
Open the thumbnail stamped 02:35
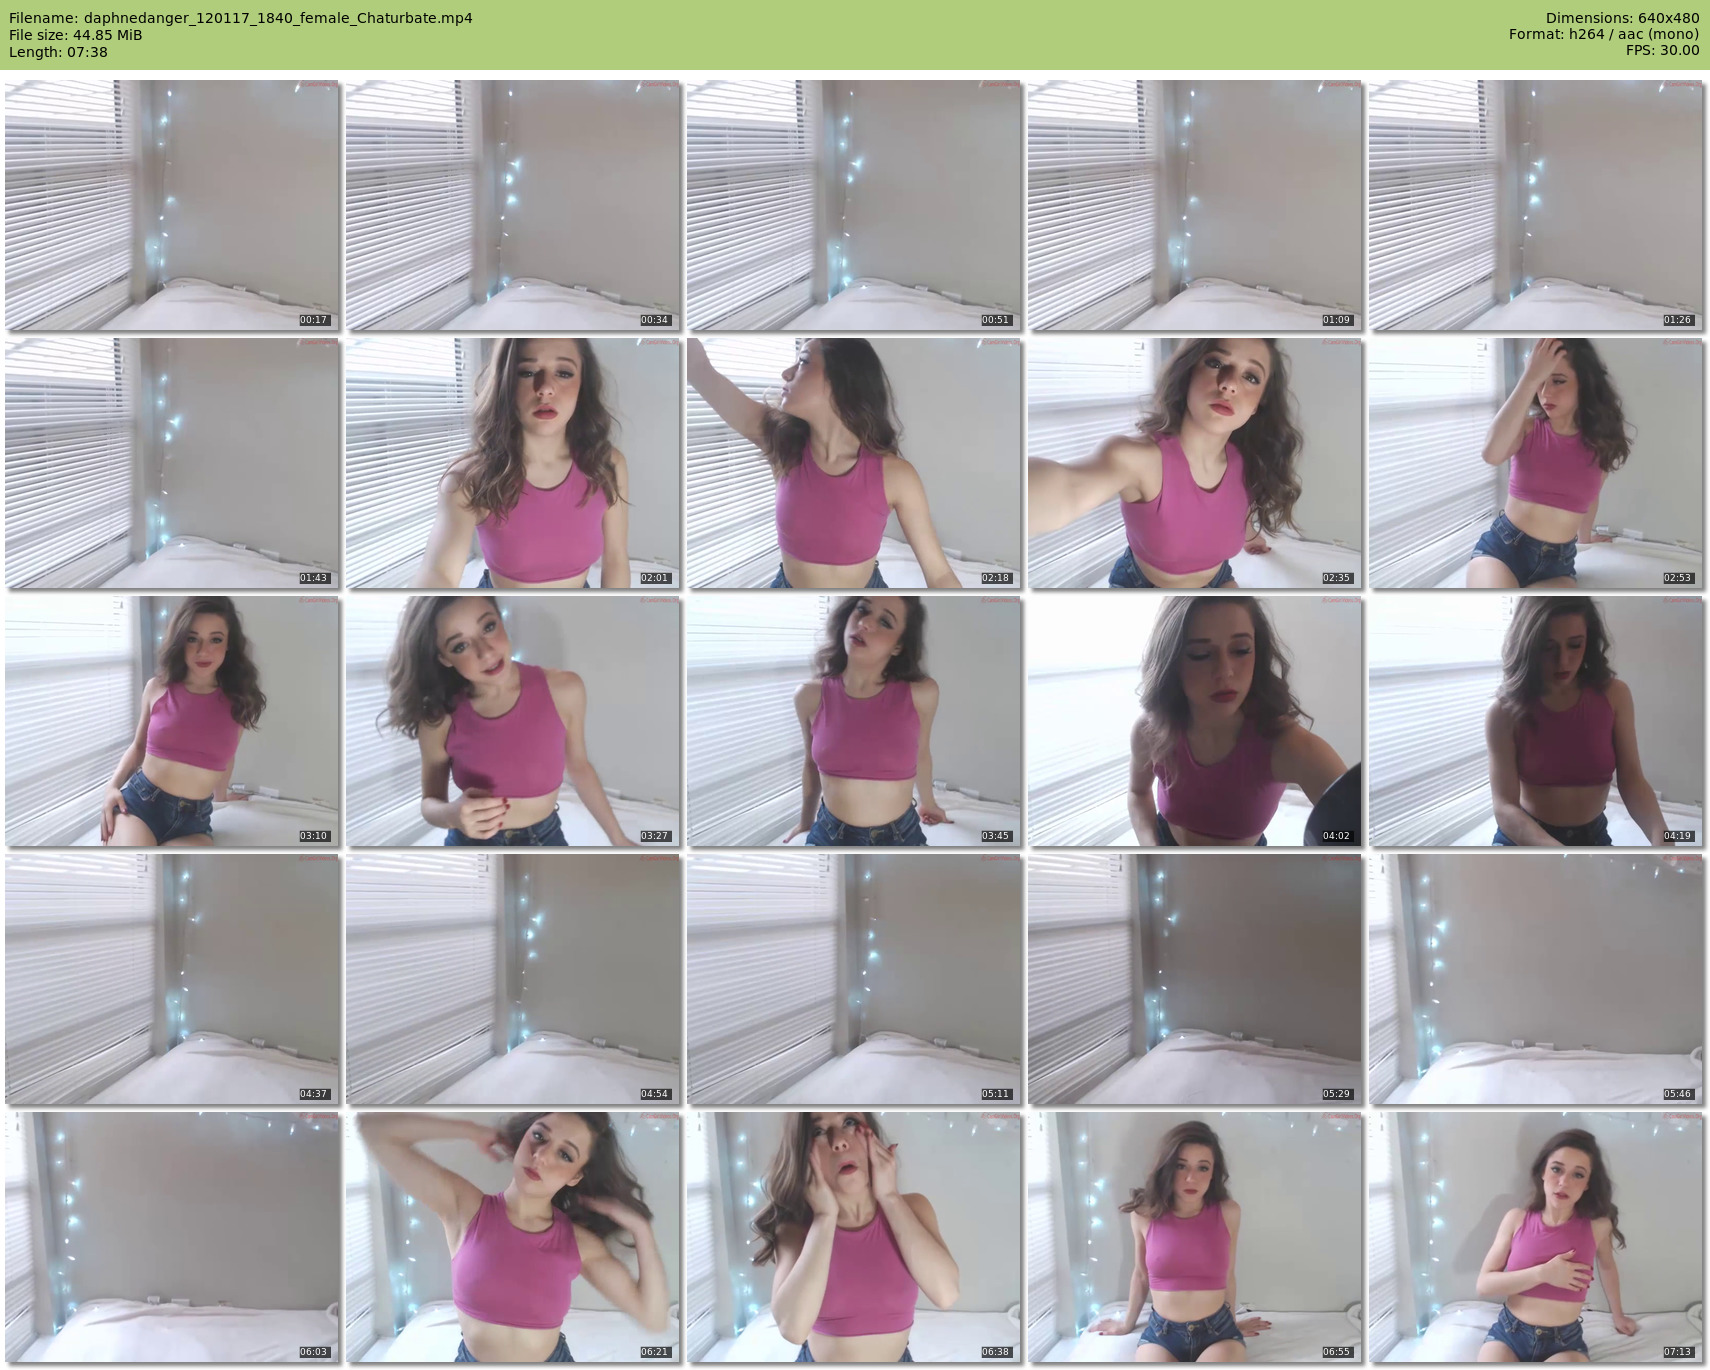pos(1195,463)
